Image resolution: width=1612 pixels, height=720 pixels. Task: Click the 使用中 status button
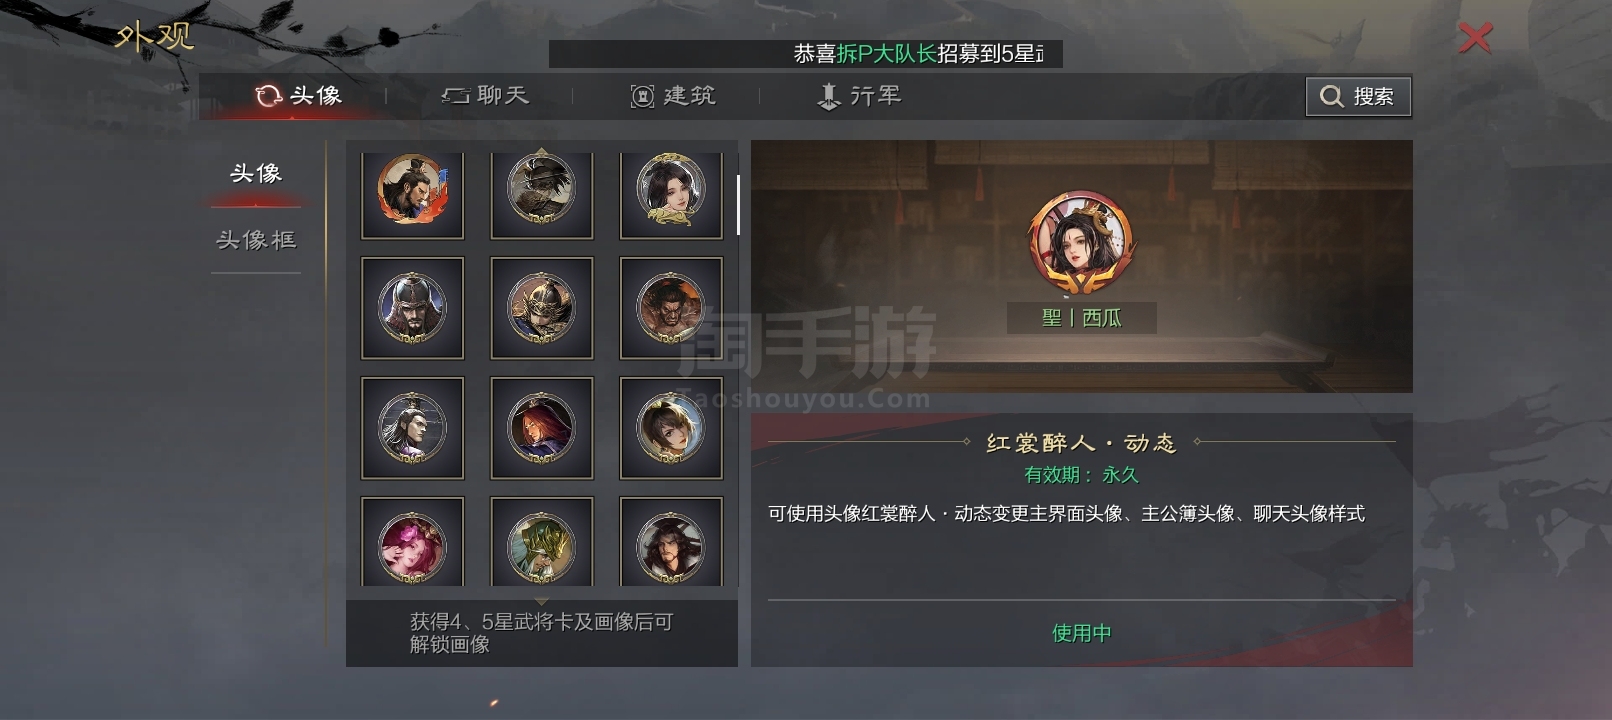(1081, 633)
